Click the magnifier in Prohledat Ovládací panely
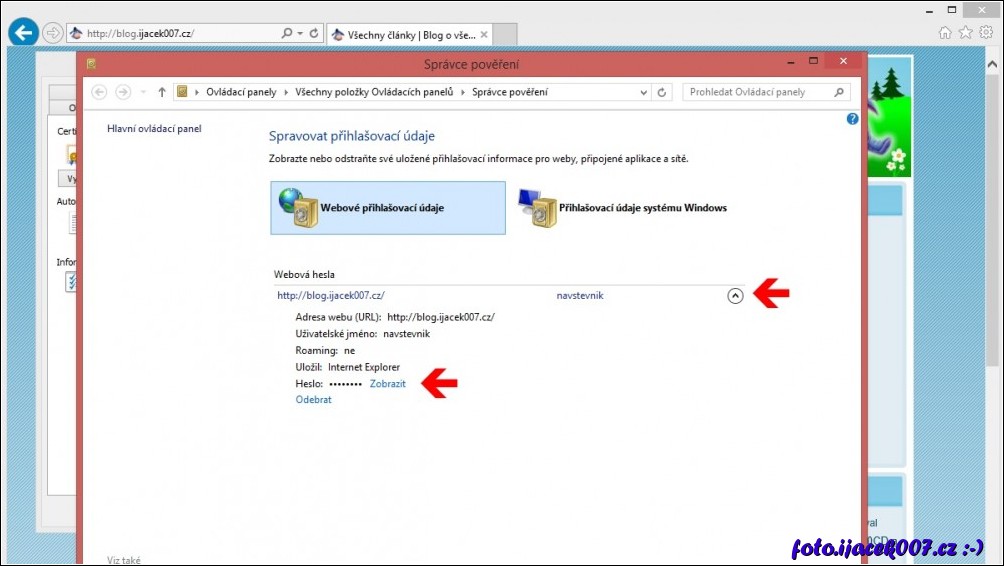1004x566 pixels. pyautogui.click(x=839, y=92)
